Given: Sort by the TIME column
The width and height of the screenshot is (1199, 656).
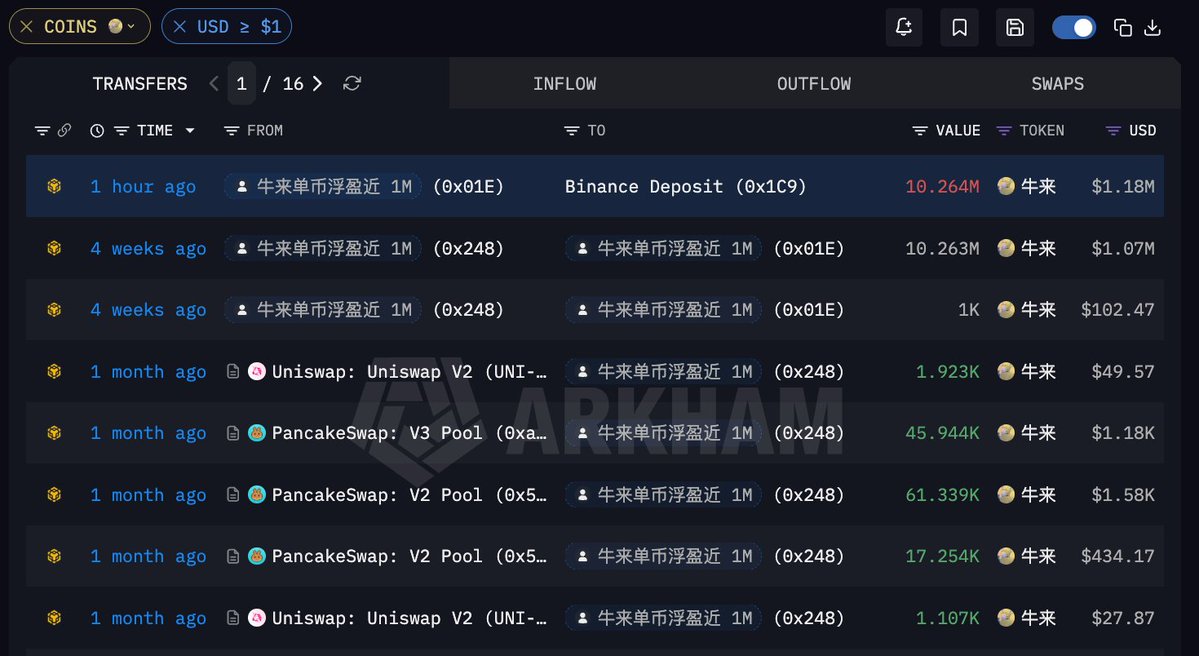Looking at the screenshot, I should click(x=154, y=131).
